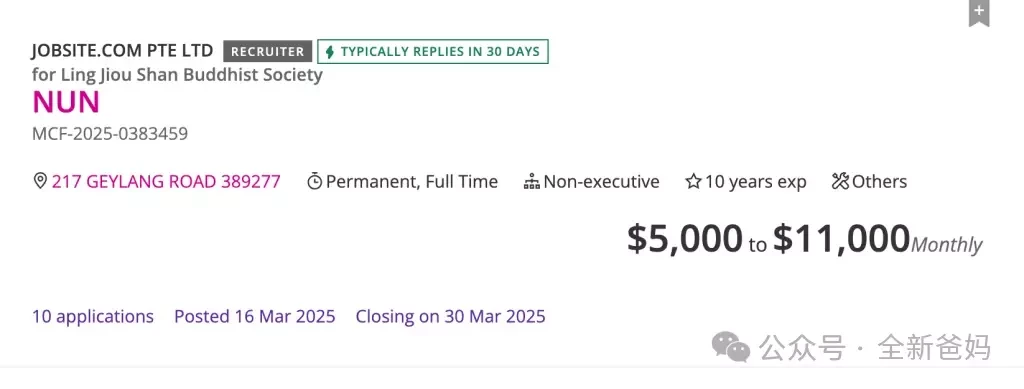Click the location pin icon
Viewport: 1024px width, 389px height.
pyautogui.click(x=40, y=181)
